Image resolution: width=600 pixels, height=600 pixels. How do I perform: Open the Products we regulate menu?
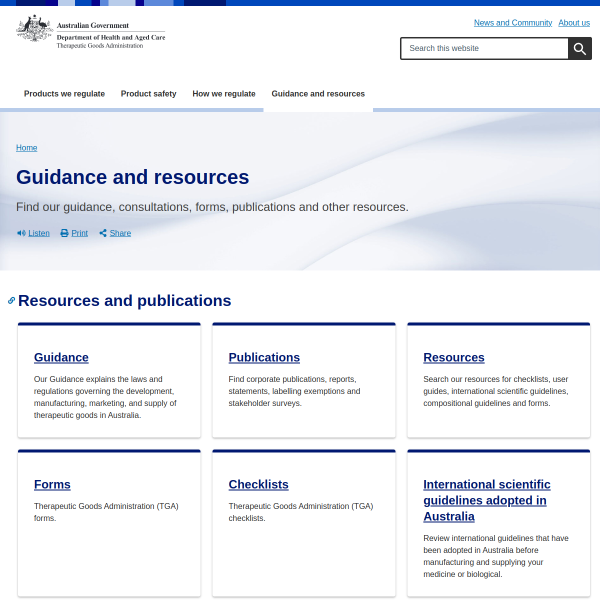click(x=64, y=94)
